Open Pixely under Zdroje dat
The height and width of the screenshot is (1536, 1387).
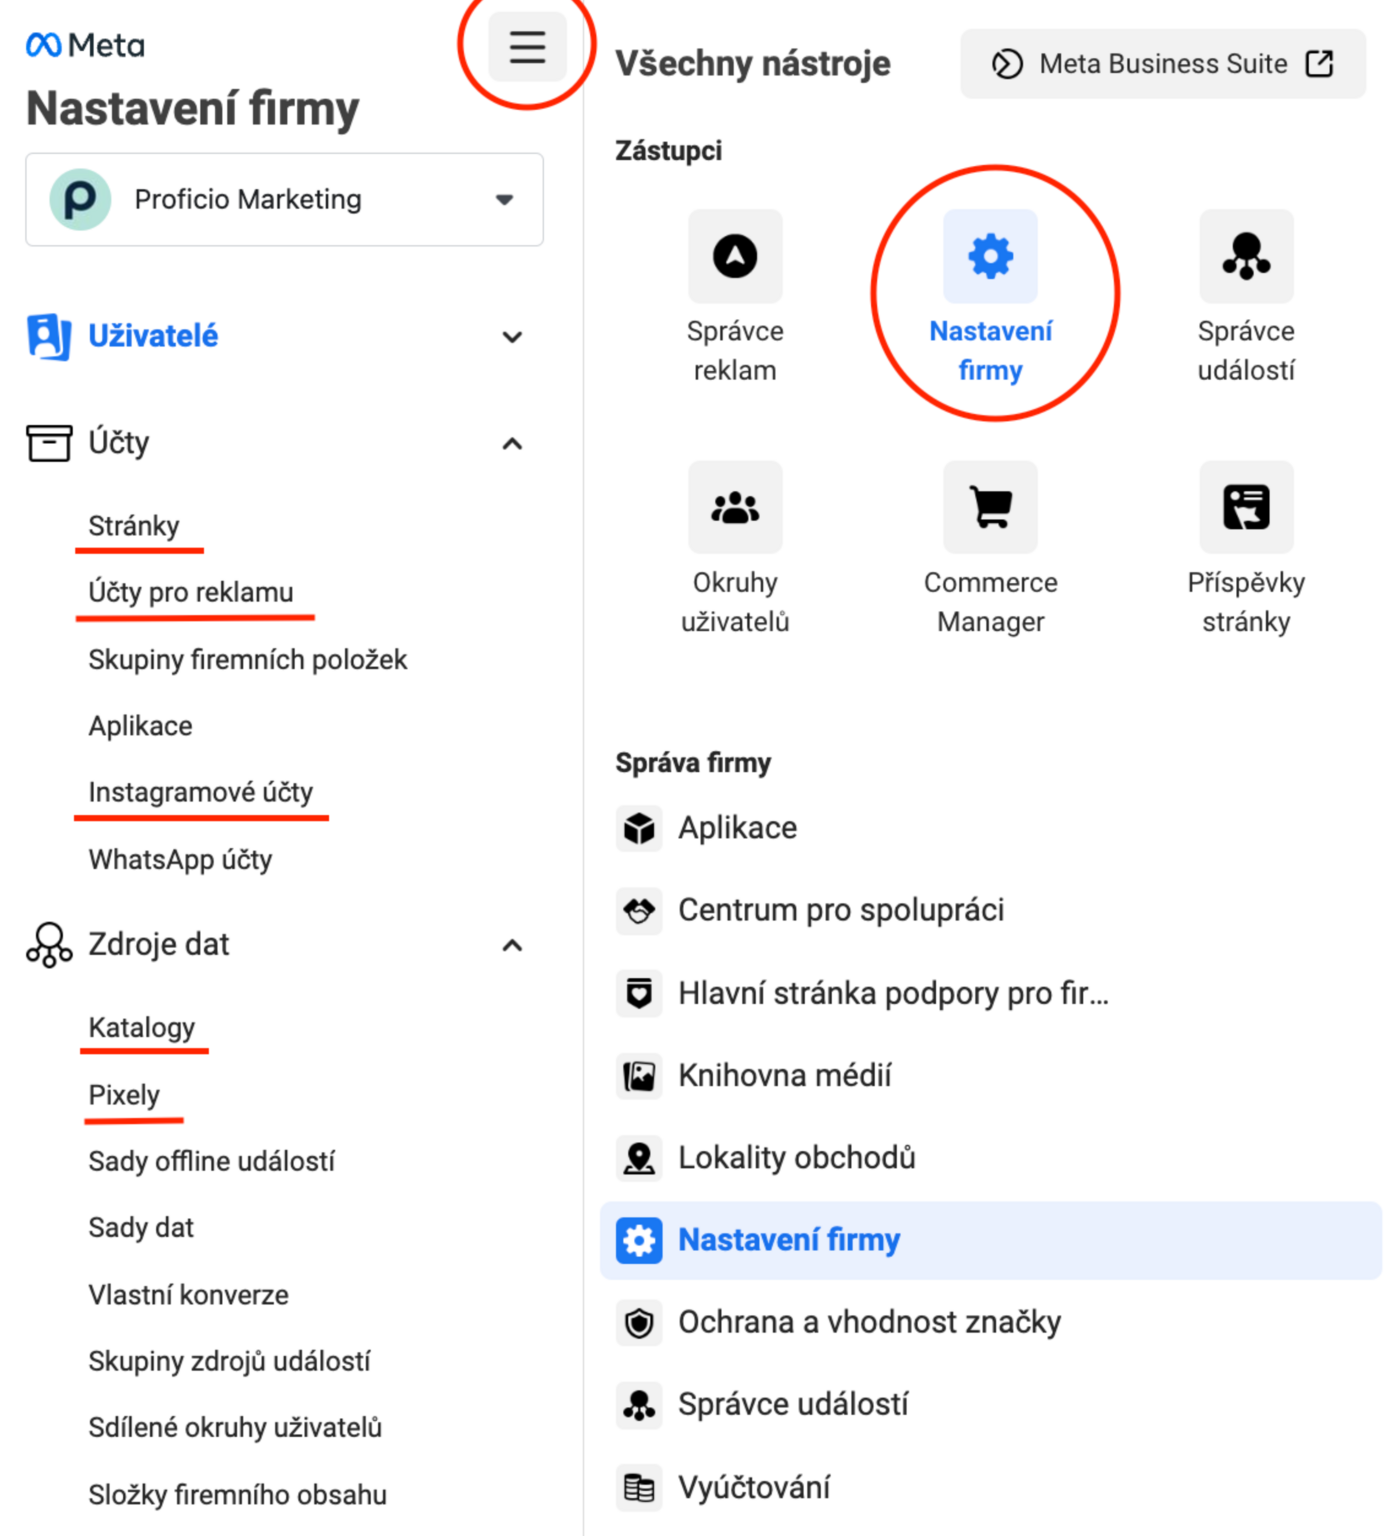(124, 1095)
